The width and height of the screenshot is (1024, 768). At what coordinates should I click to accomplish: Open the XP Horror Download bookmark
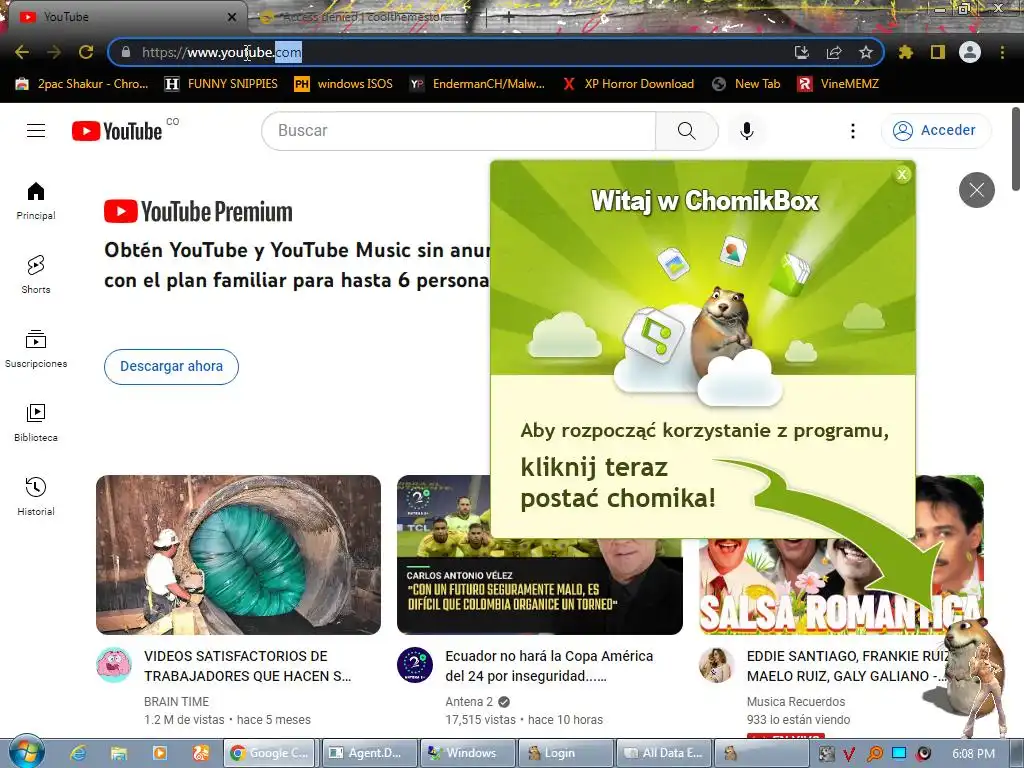[628, 84]
